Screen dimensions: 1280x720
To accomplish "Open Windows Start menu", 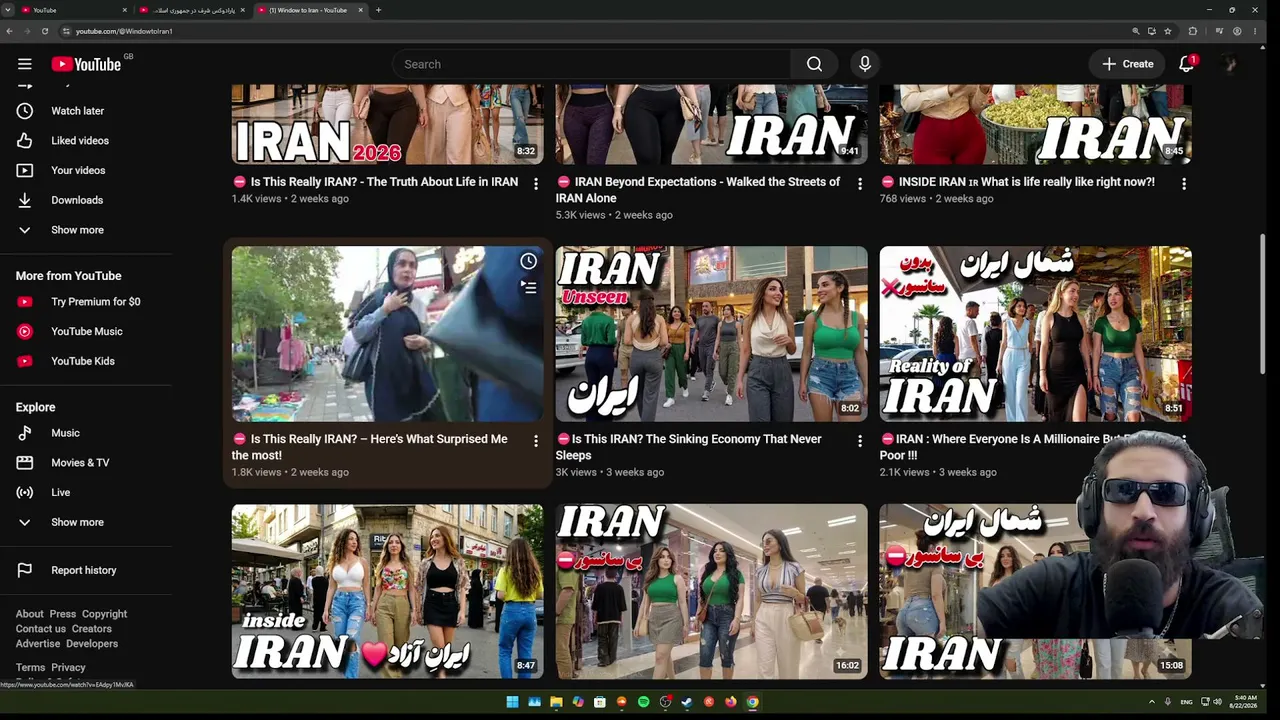I will click(512, 702).
